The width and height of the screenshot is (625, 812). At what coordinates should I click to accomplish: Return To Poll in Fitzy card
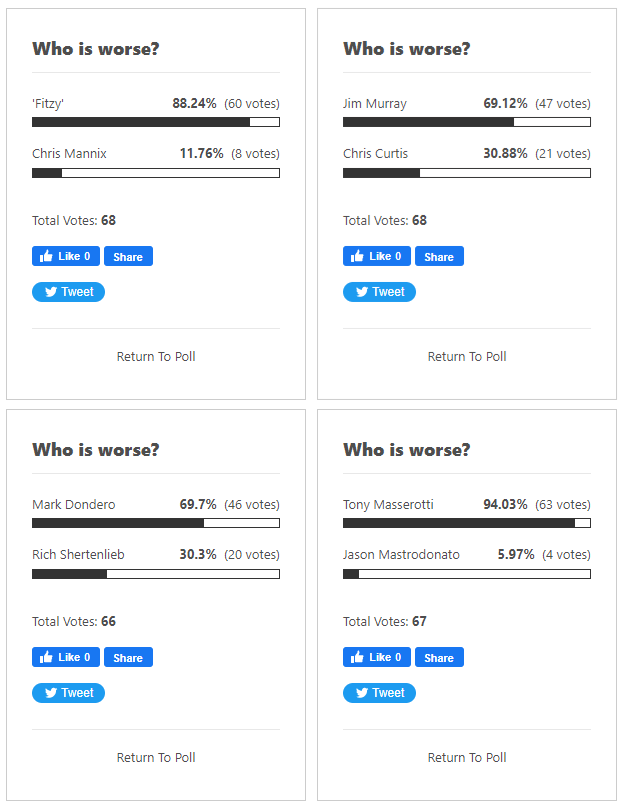tap(156, 356)
